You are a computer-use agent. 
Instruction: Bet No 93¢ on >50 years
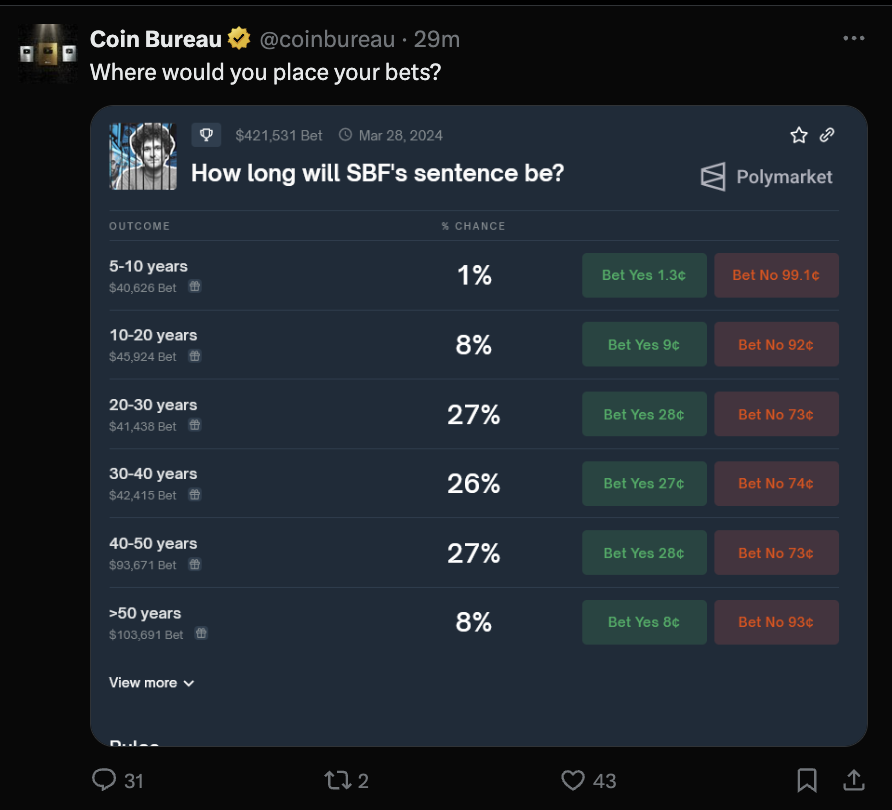776,622
